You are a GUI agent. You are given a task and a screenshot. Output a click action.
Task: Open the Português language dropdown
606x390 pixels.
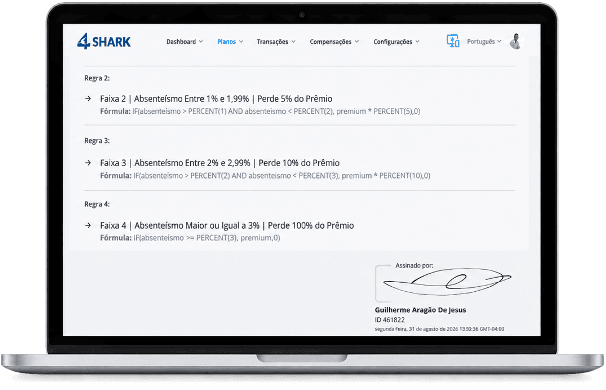pos(484,41)
